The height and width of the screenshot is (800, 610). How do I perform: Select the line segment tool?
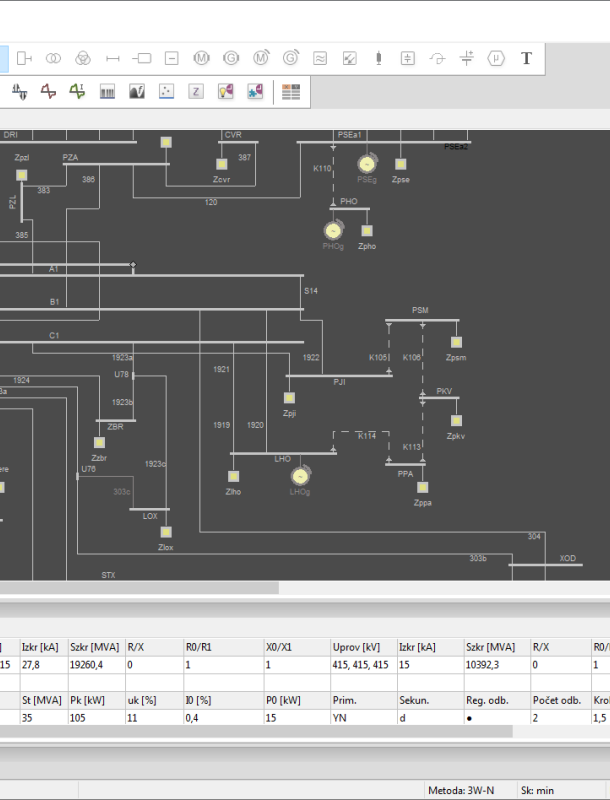(113, 59)
